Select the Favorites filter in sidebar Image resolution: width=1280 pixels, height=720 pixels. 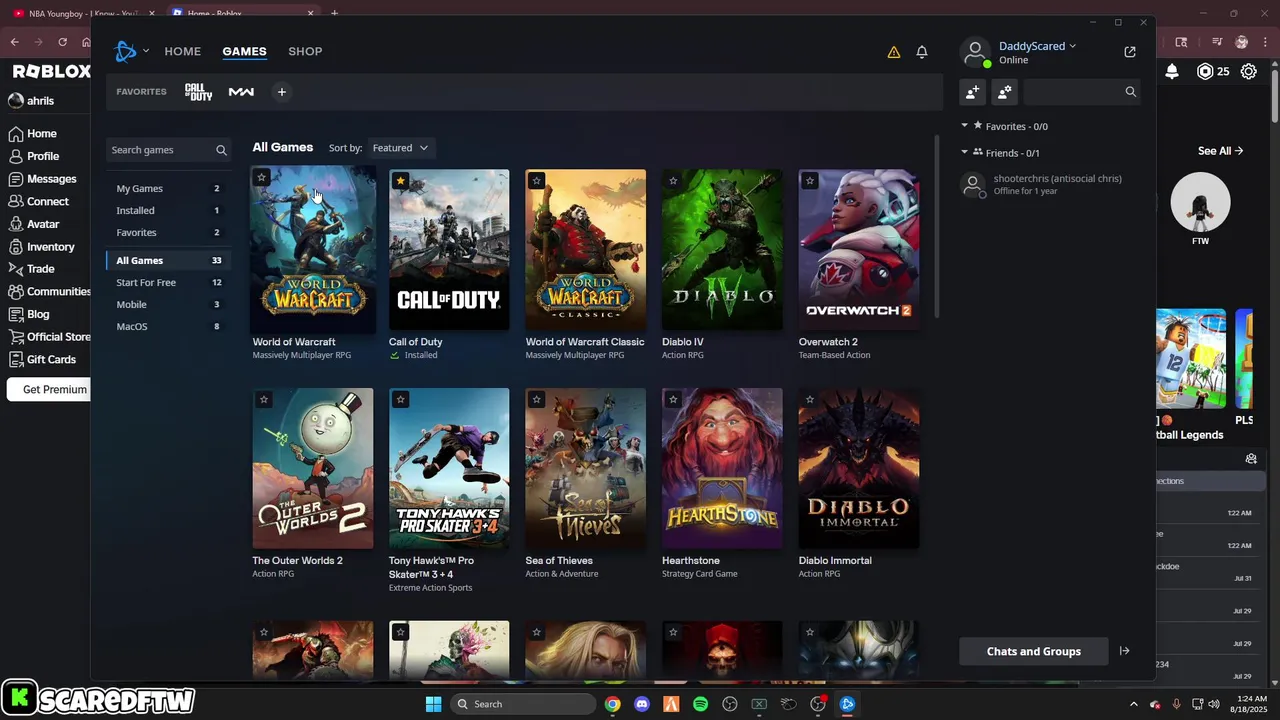(168, 232)
